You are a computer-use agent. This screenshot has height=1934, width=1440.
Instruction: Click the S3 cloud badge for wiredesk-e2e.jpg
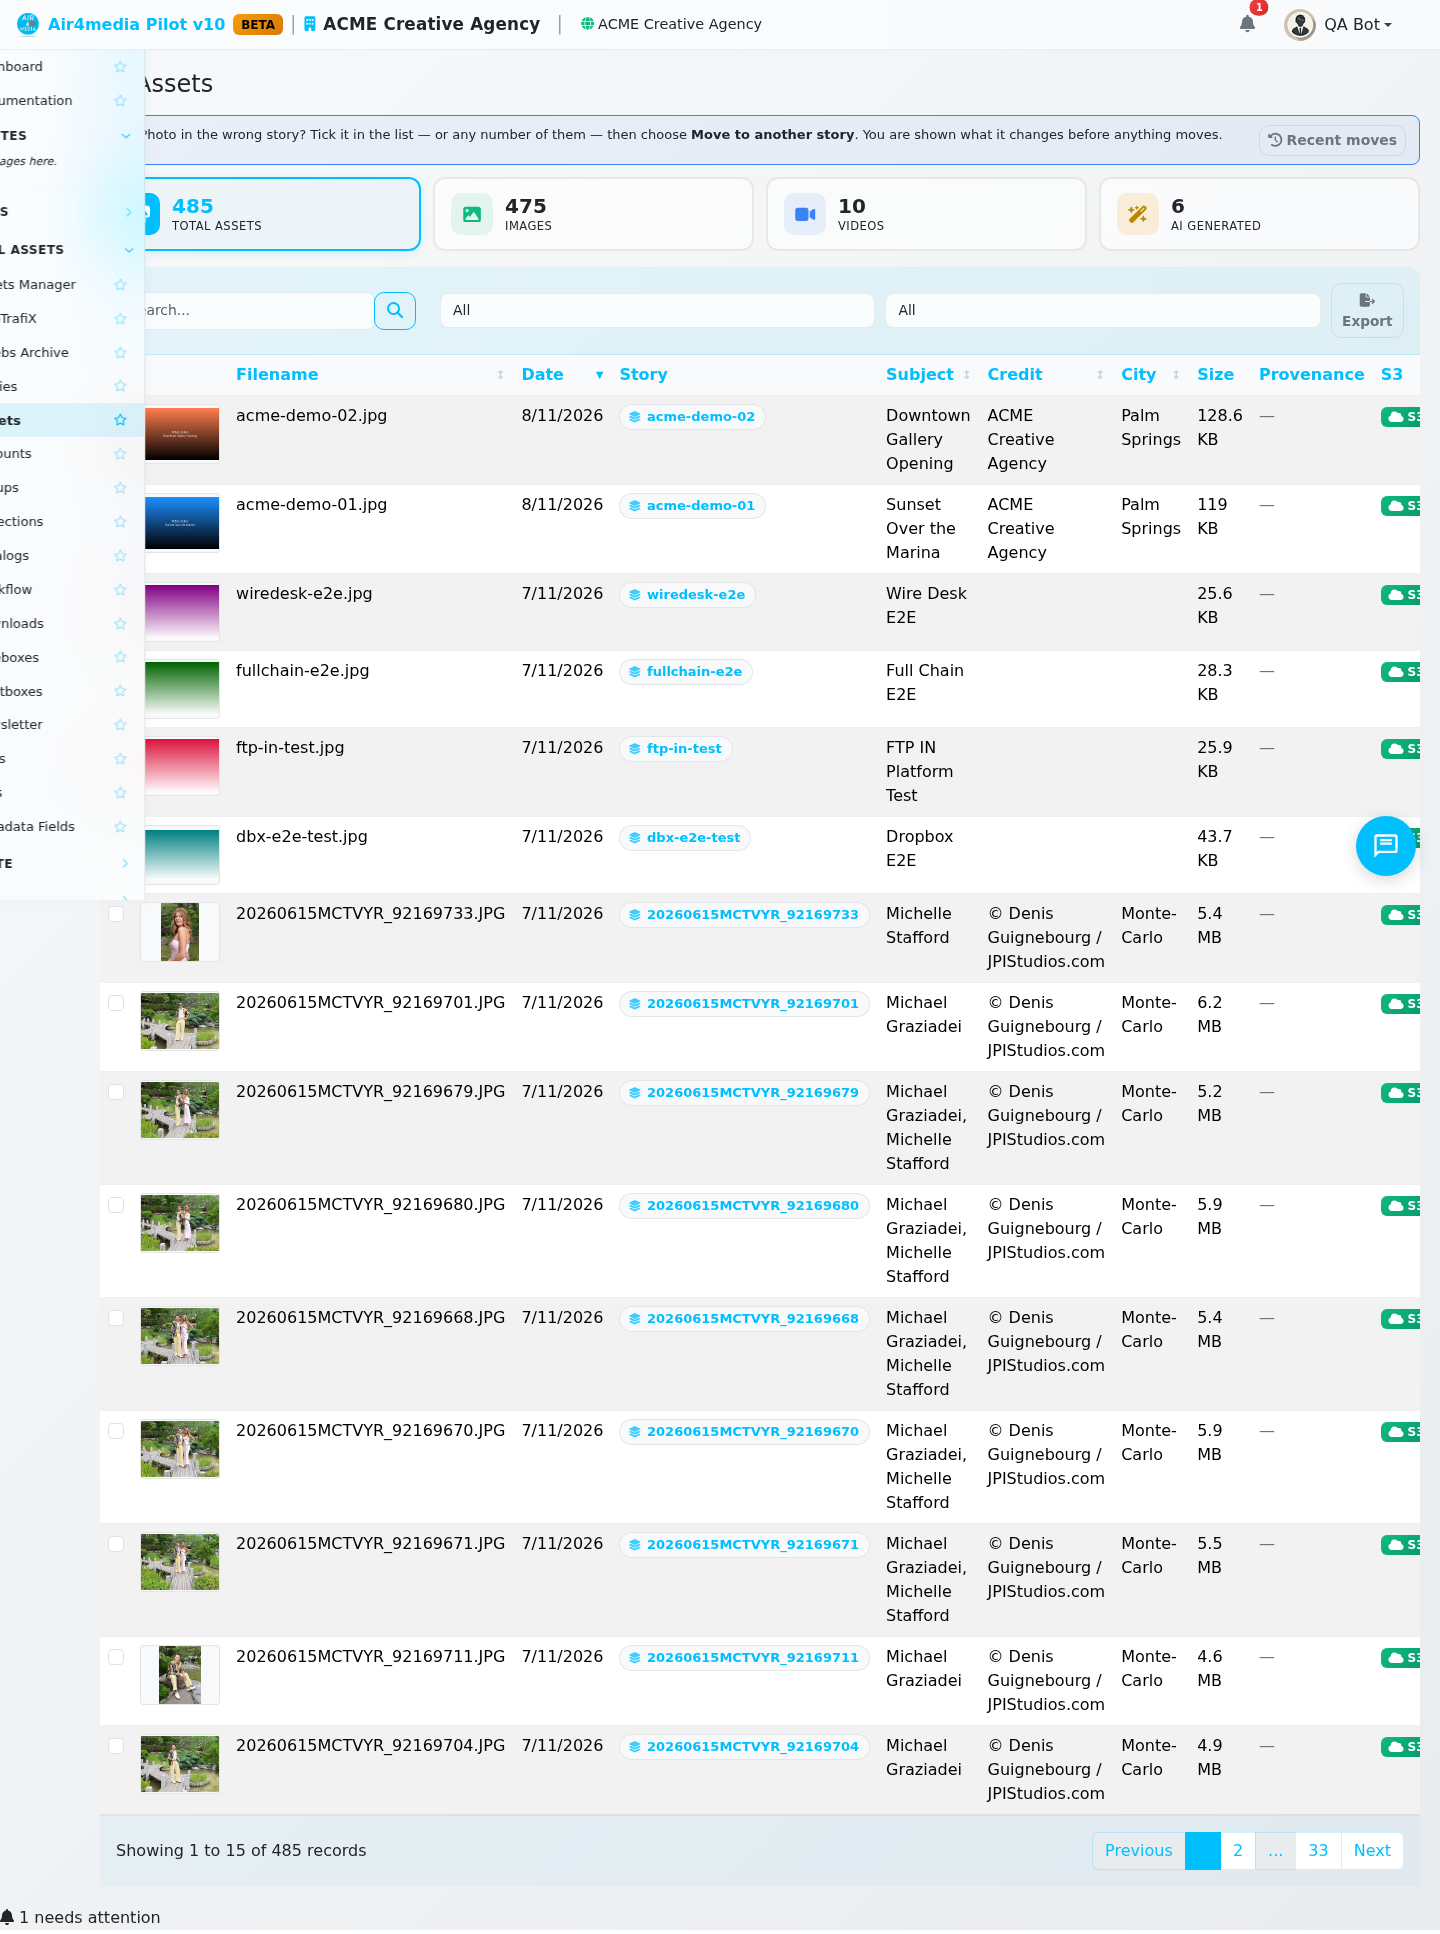pos(1400,595)
